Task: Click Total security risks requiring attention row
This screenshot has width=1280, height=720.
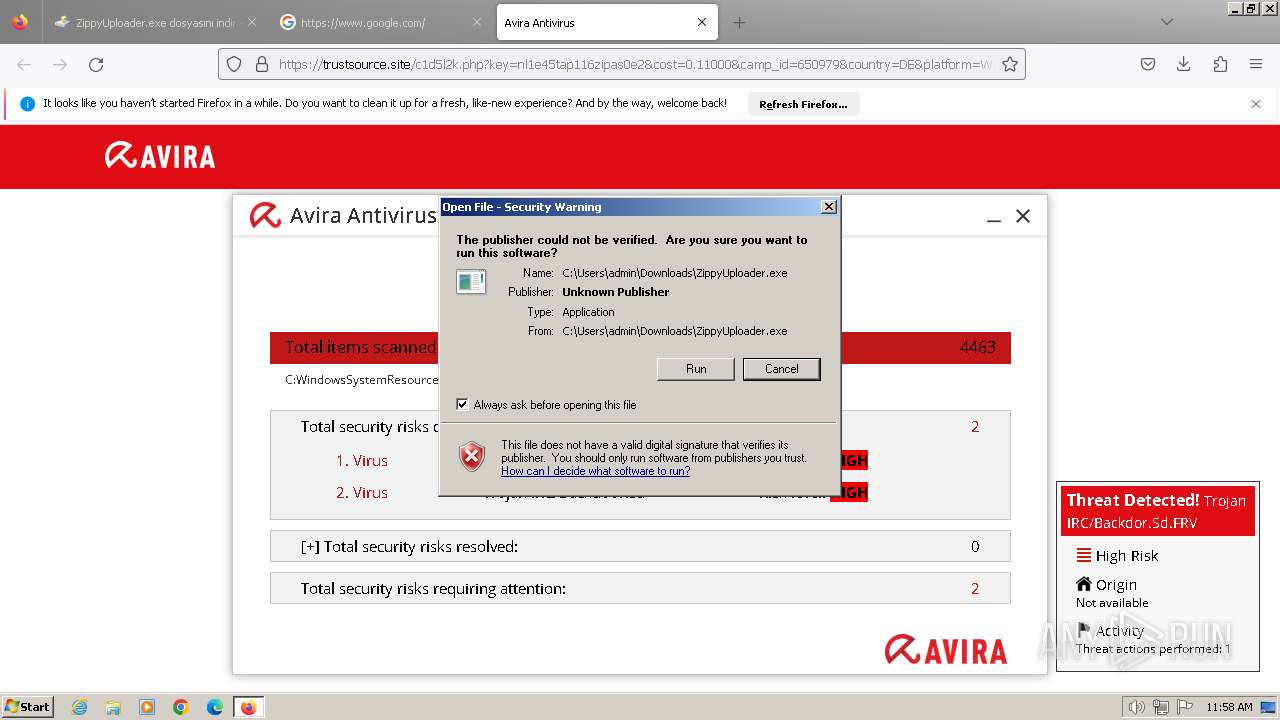Action: (x=640, y=588)
